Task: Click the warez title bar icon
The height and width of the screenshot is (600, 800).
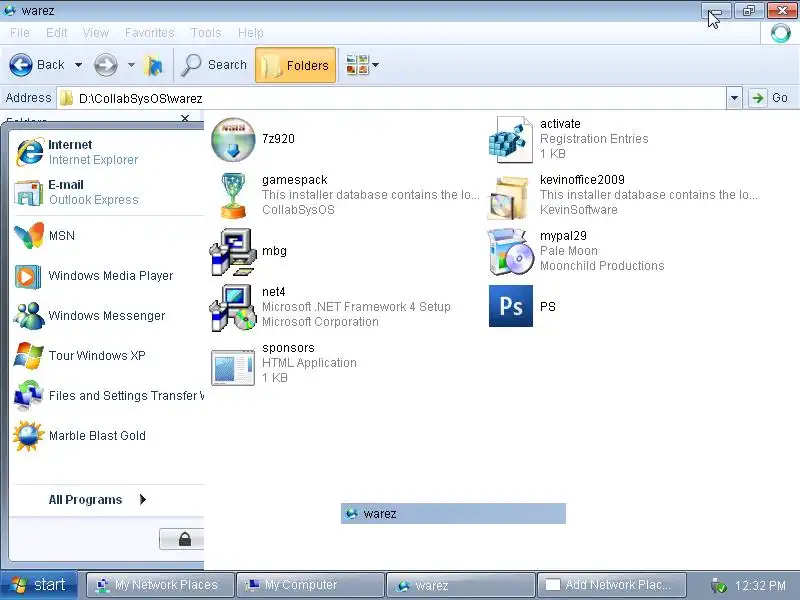Action: (x=10, y=10)
